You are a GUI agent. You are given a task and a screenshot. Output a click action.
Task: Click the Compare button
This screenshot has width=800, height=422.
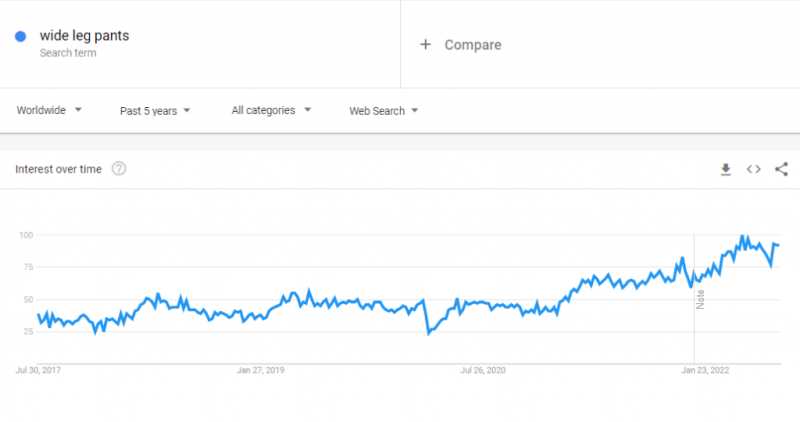pyautogui.click(x=472, y=45)
